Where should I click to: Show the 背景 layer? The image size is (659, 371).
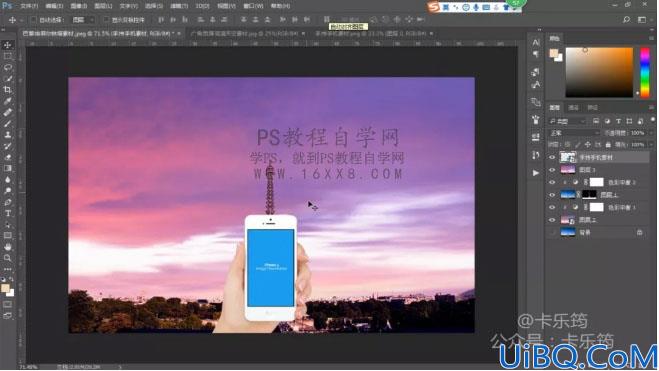(x=552, y=232)
